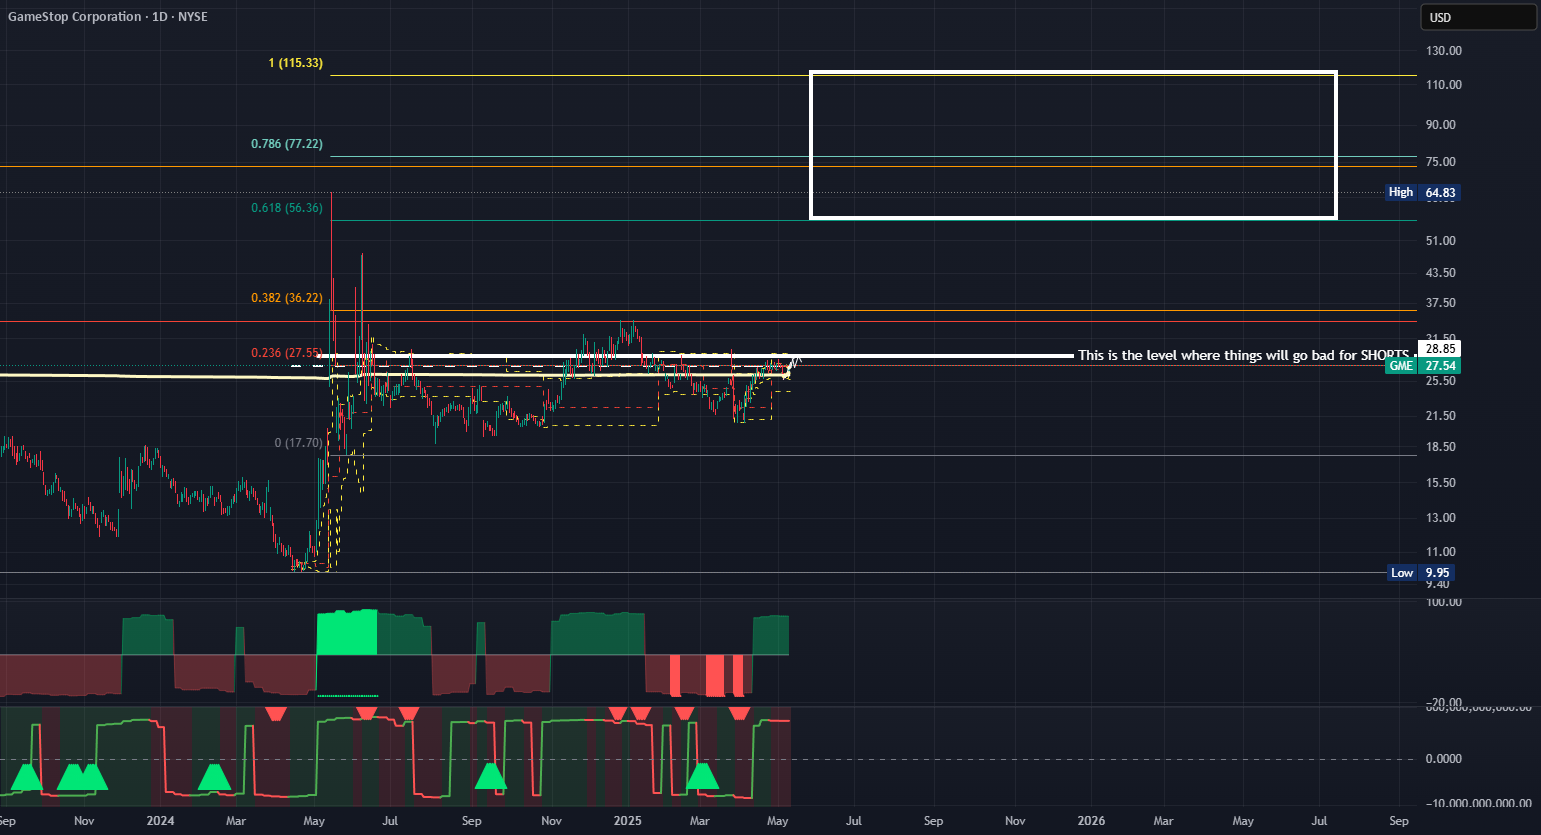The width and height of the screenshot is (1541, 835).
Task: Click the bright green histogram block near May 2024
Action: click(347, 632)
